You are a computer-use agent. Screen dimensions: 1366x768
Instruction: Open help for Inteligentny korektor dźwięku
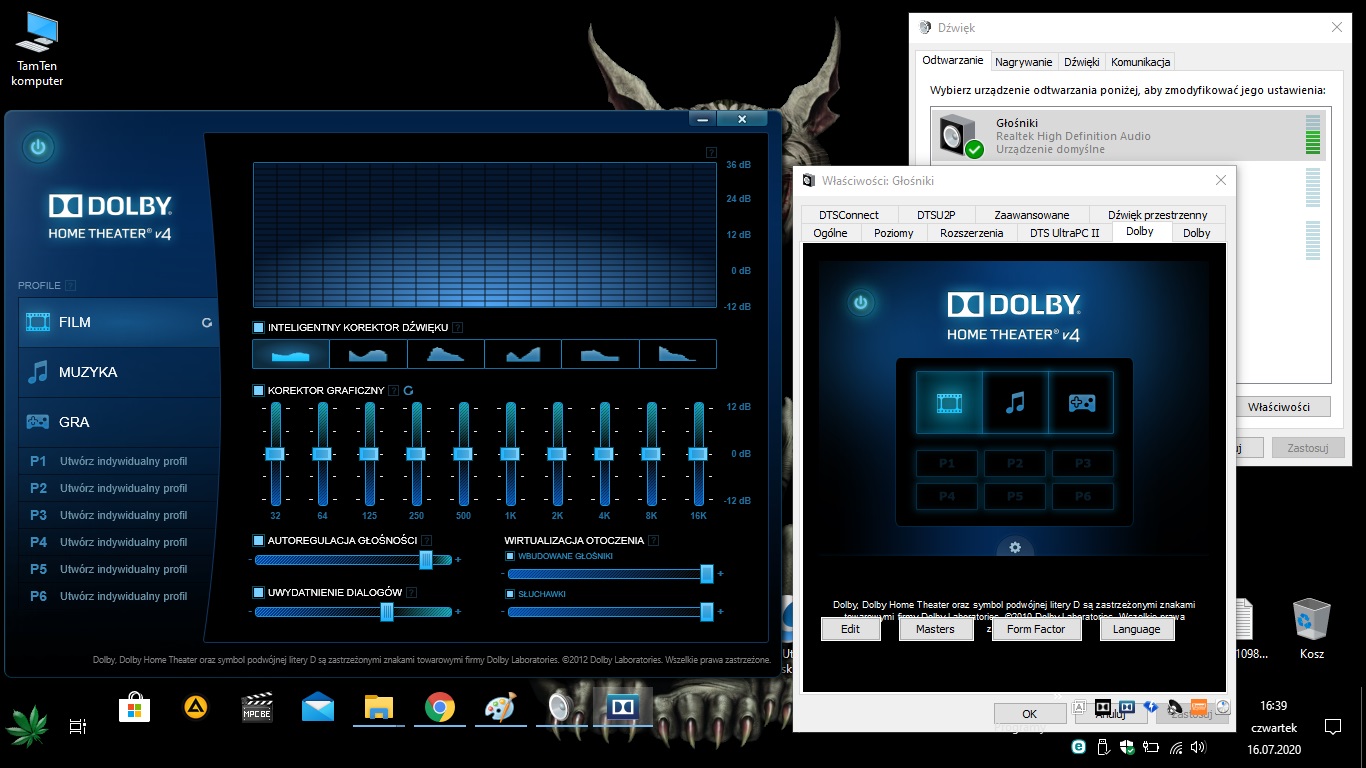457,327
